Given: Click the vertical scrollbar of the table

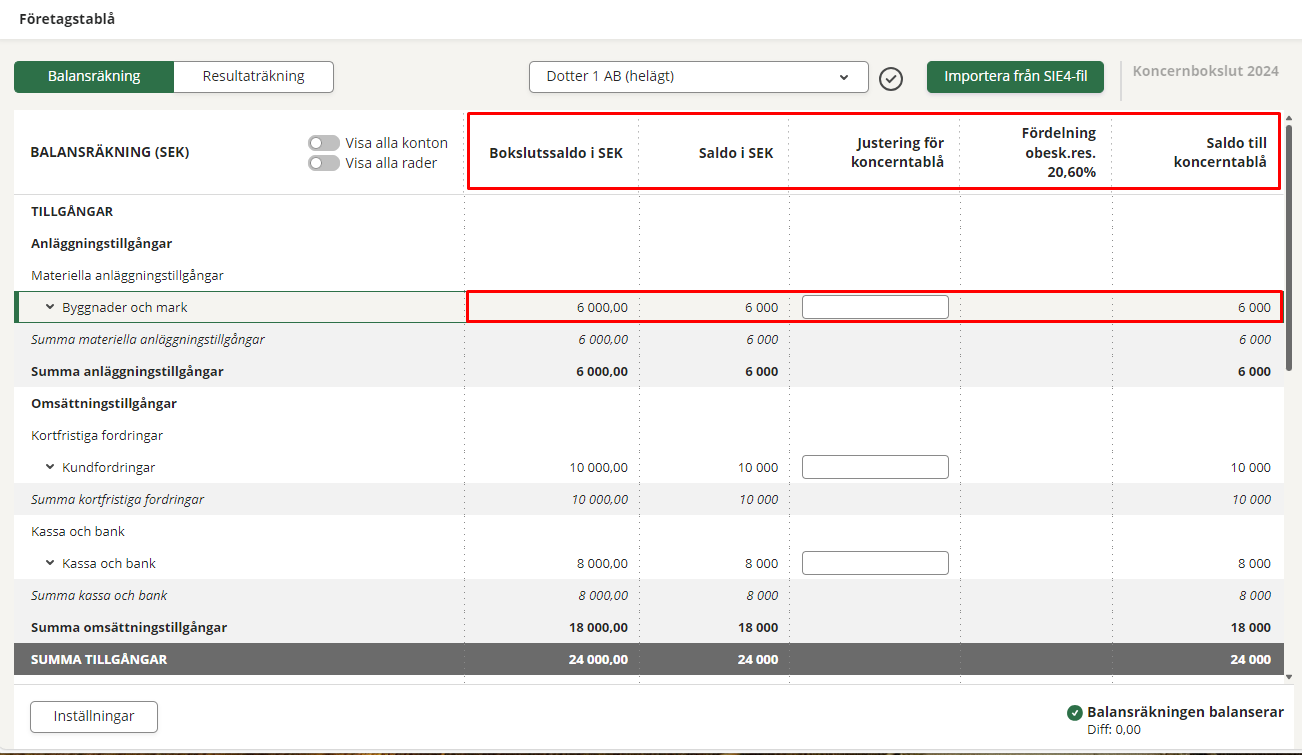Looking at the screenshot, I should [x=1290, y=250].
